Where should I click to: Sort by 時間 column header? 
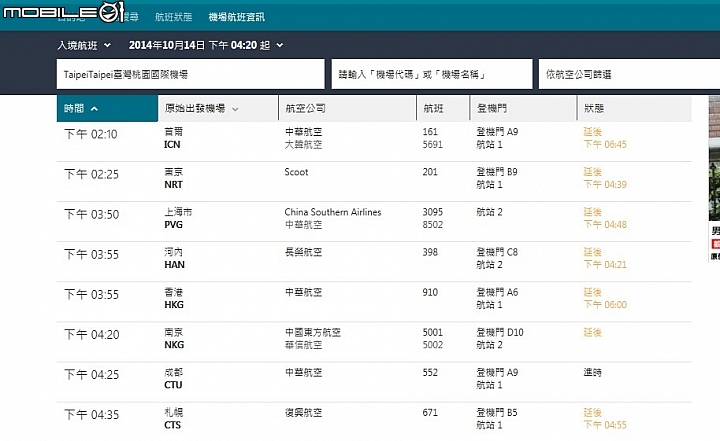click(x=107, y=108)
